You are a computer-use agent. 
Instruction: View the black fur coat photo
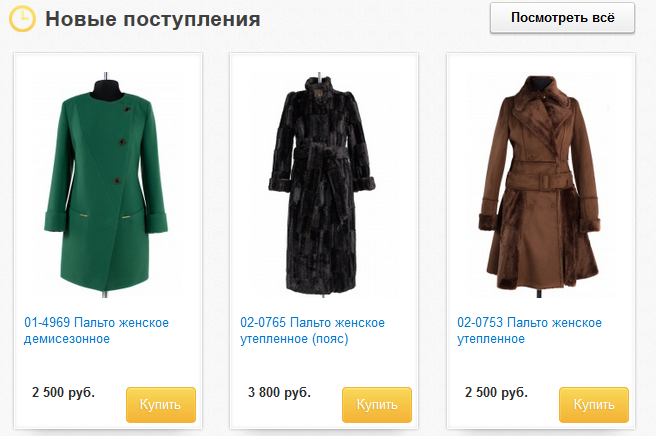click(321, 184)
